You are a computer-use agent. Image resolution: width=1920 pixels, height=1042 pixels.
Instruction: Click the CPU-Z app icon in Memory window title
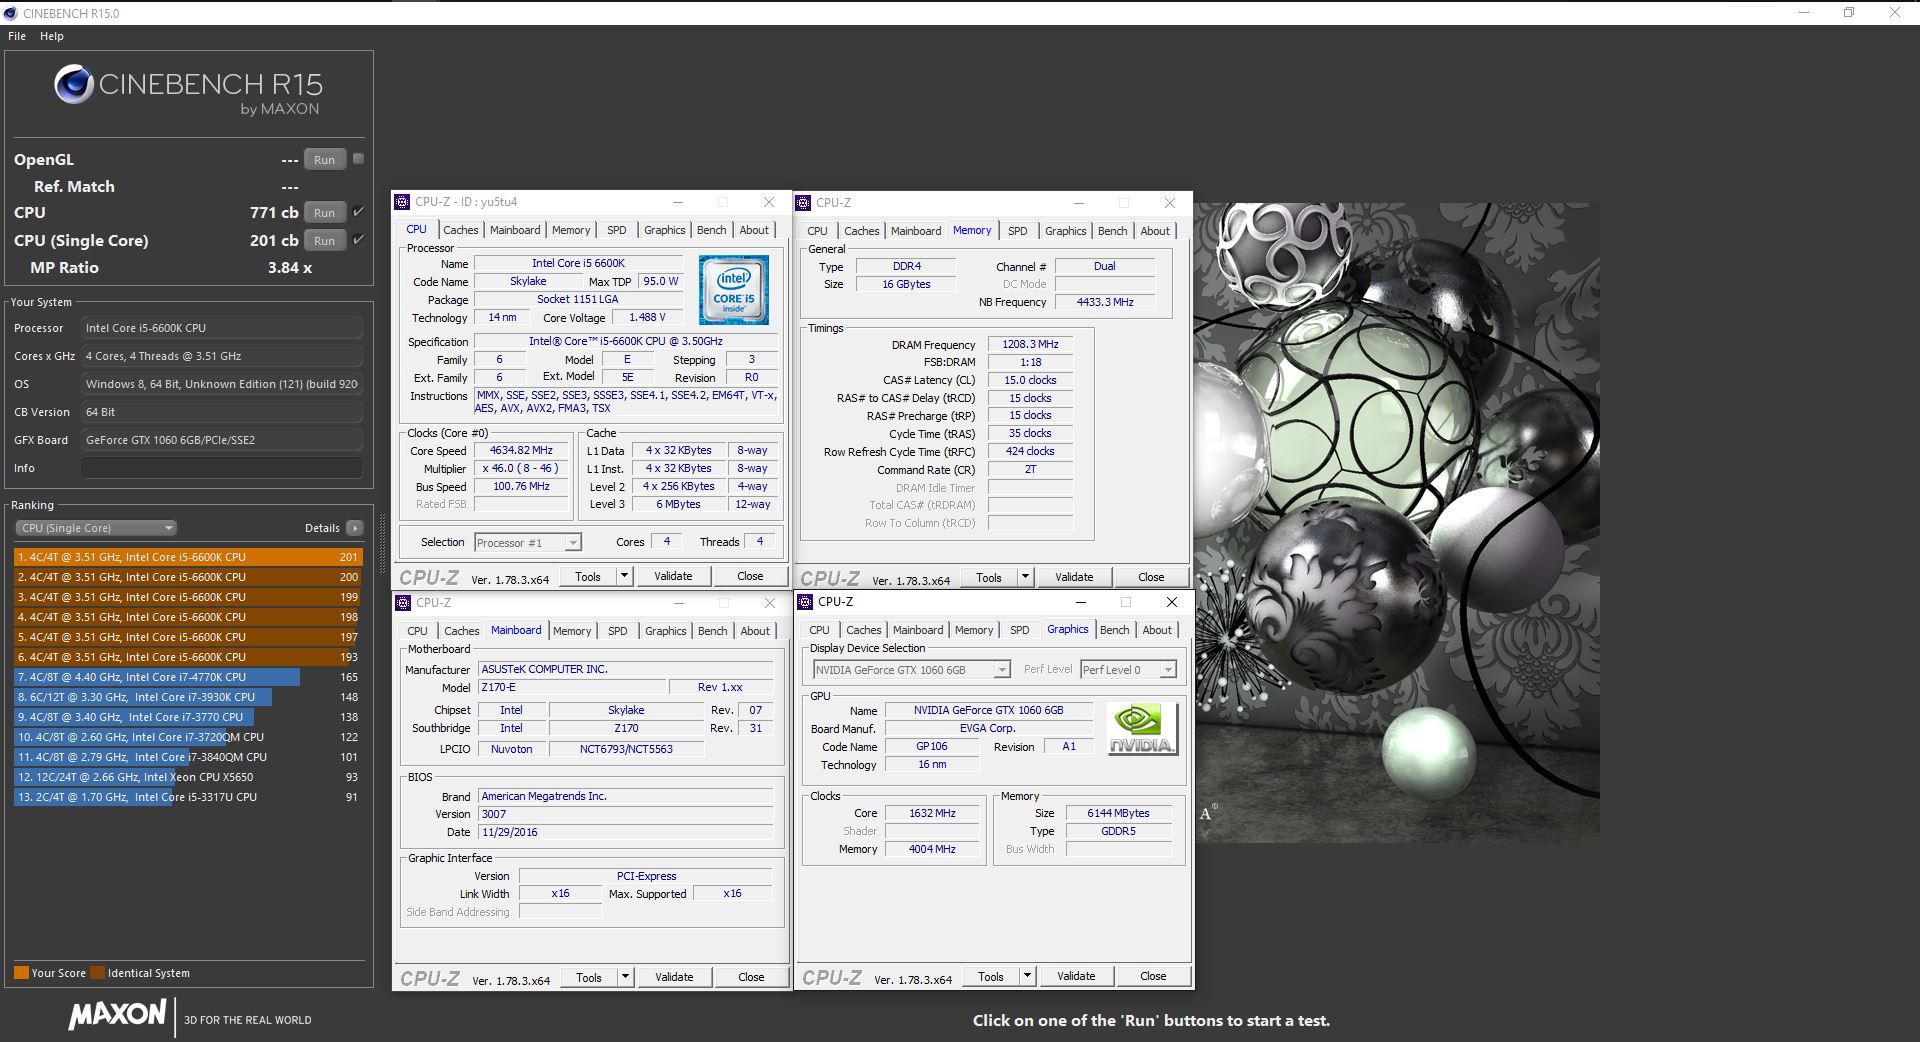(x=803, y=203)
